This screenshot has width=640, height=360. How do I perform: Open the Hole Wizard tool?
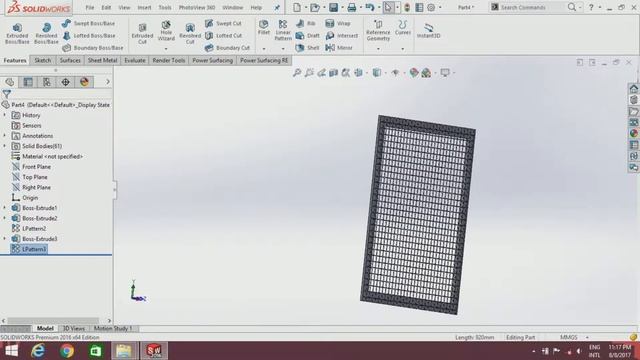pos(166,31)
